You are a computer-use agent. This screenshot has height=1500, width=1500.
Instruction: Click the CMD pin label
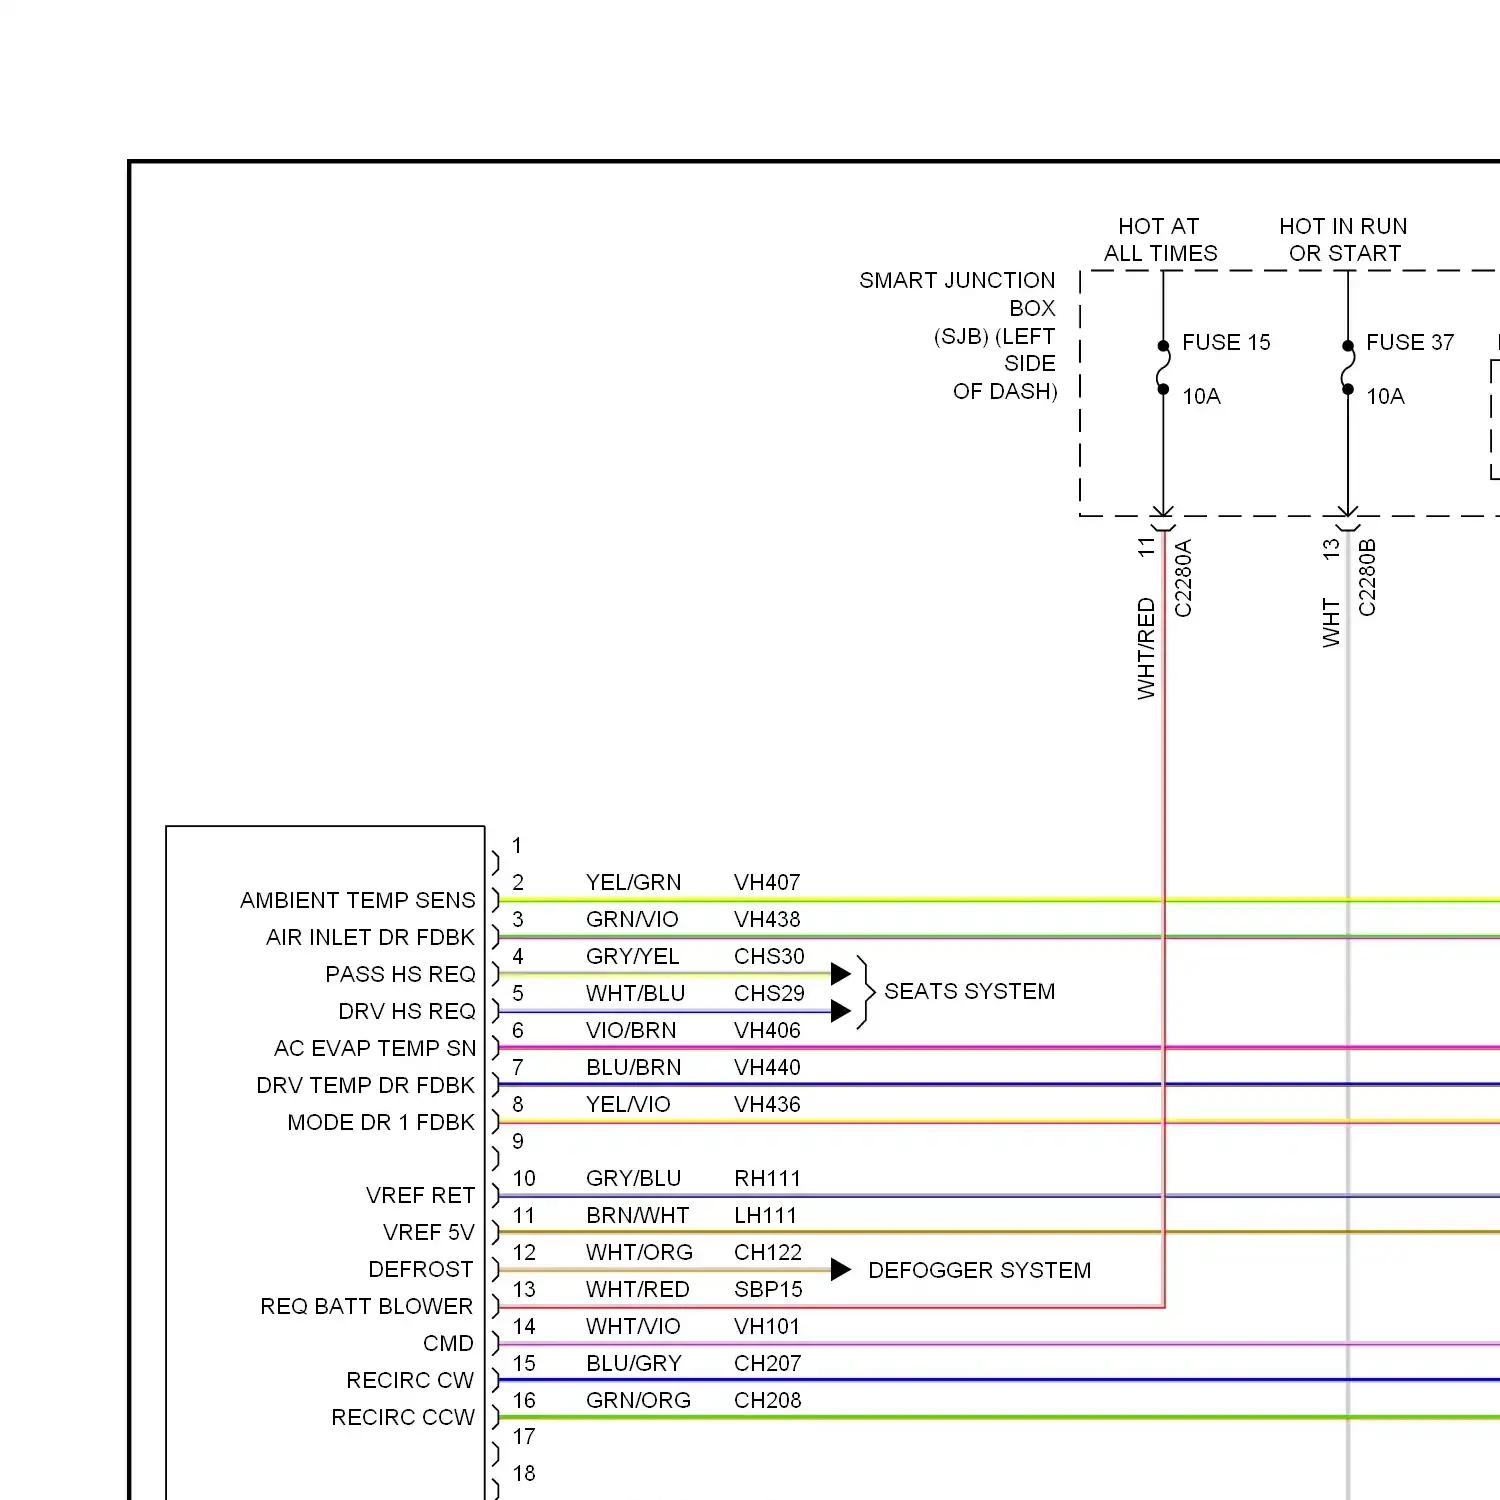pyautogui.click(x=448, y=1343)
